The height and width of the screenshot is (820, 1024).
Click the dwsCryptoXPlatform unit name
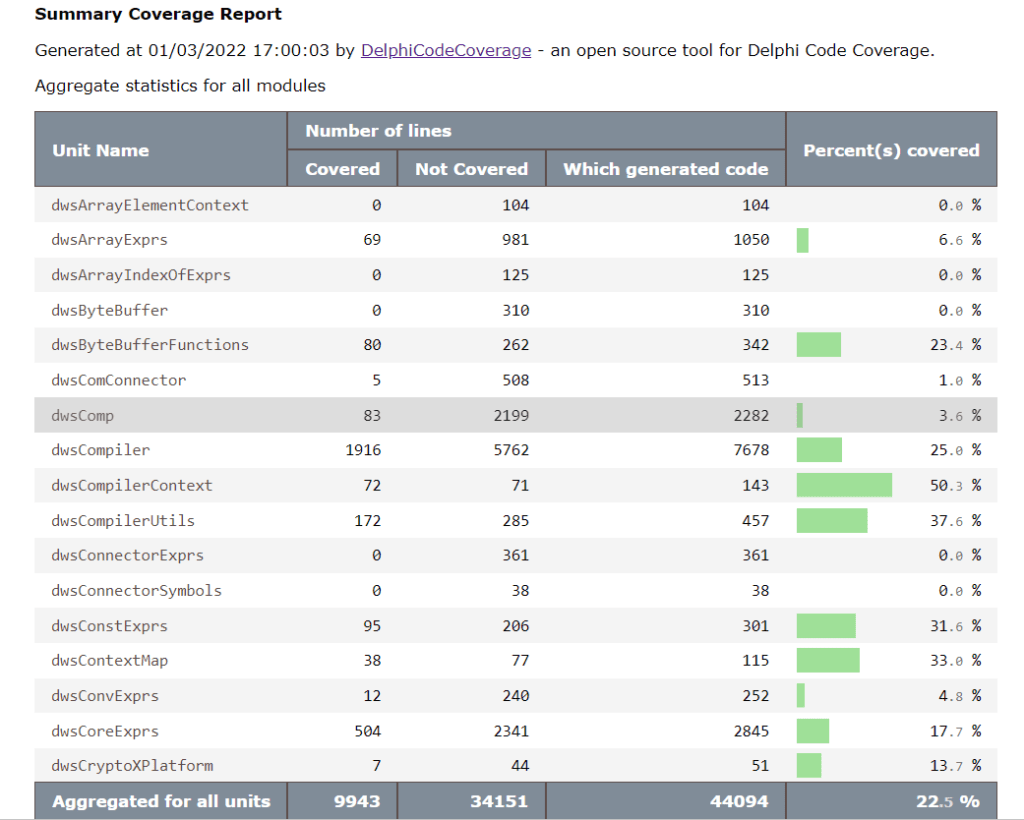[132, 766]
